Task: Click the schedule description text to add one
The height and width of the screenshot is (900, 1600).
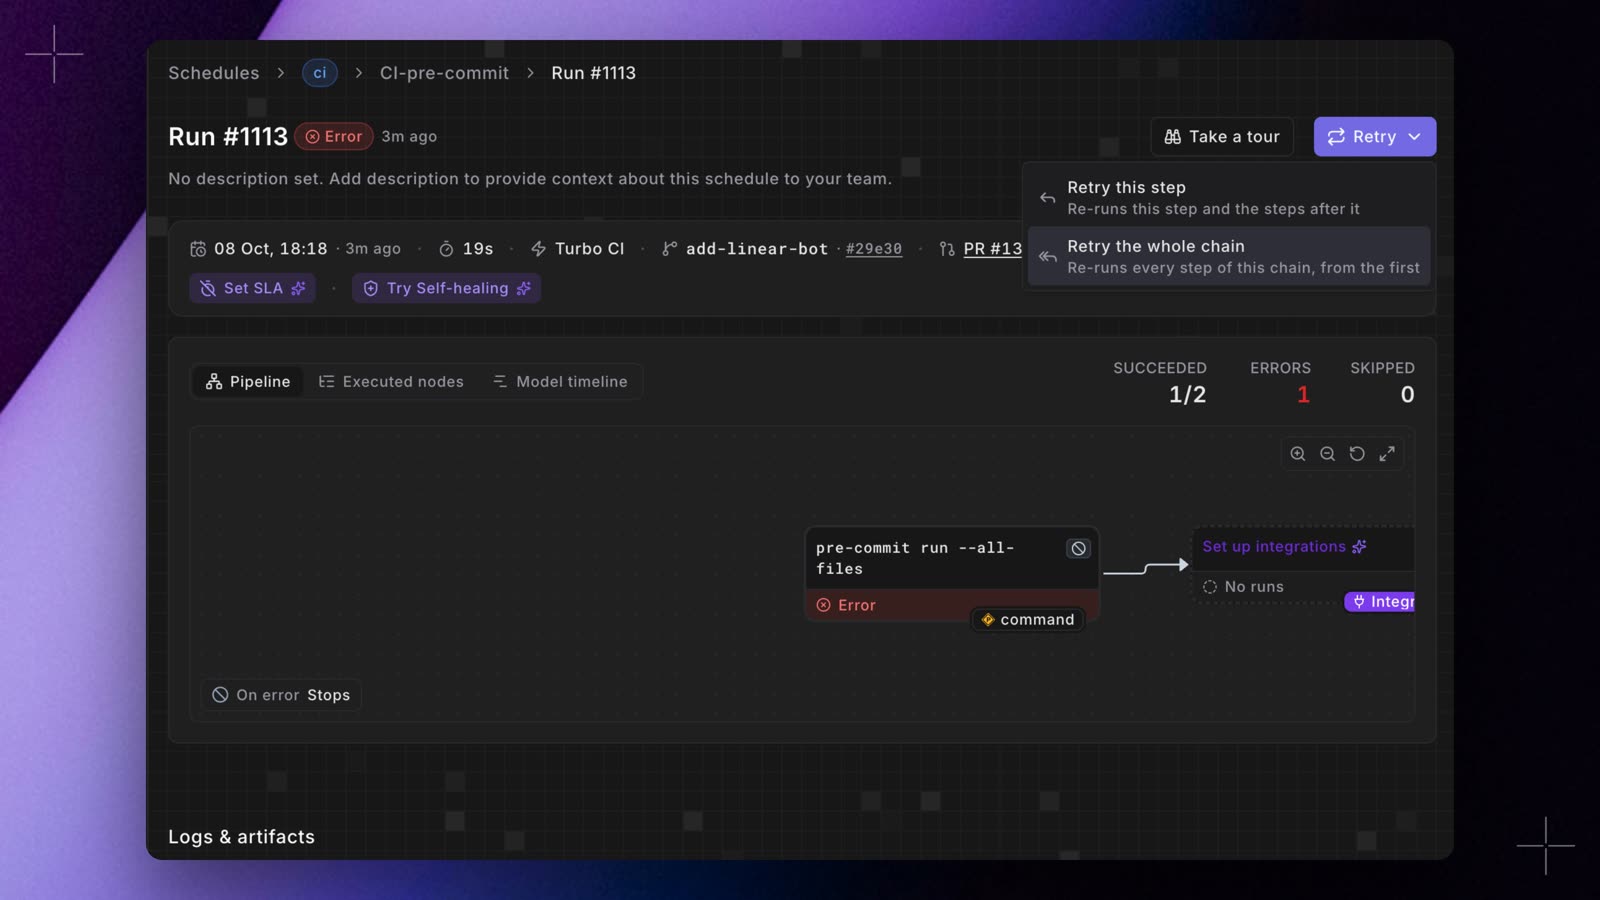Action: [x=530, y=179]
